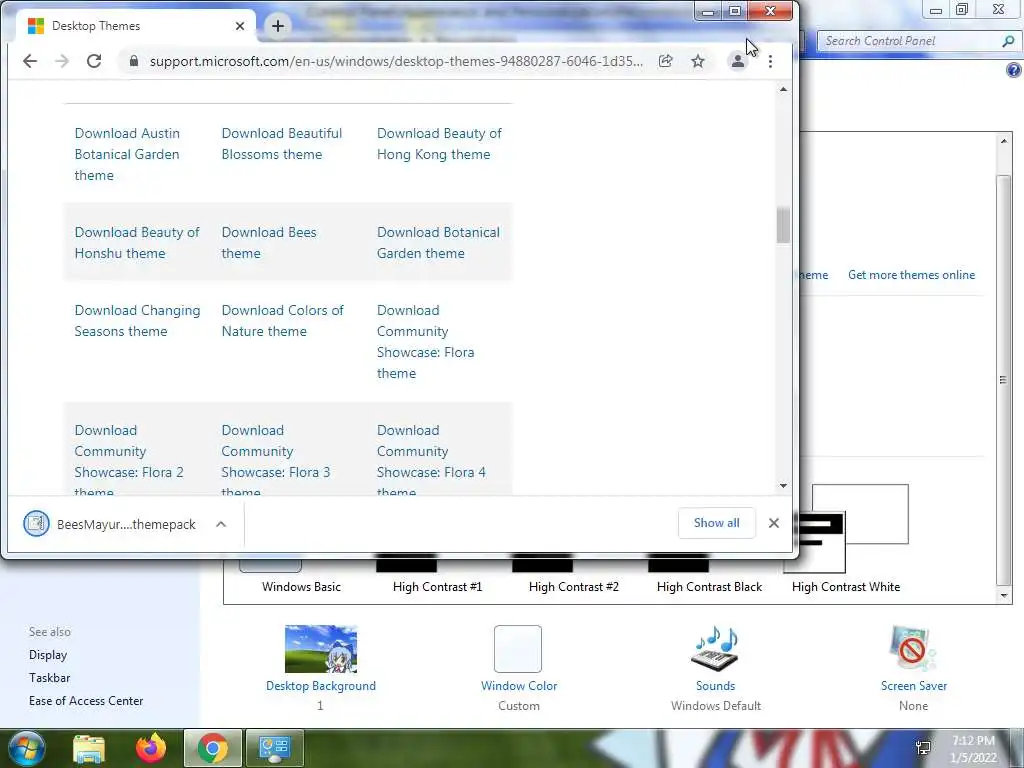Click the taskbar clock 7:12 PM
Image resolution: width=1024 pixels, height=768 pixels.
[x=973, y=749]
